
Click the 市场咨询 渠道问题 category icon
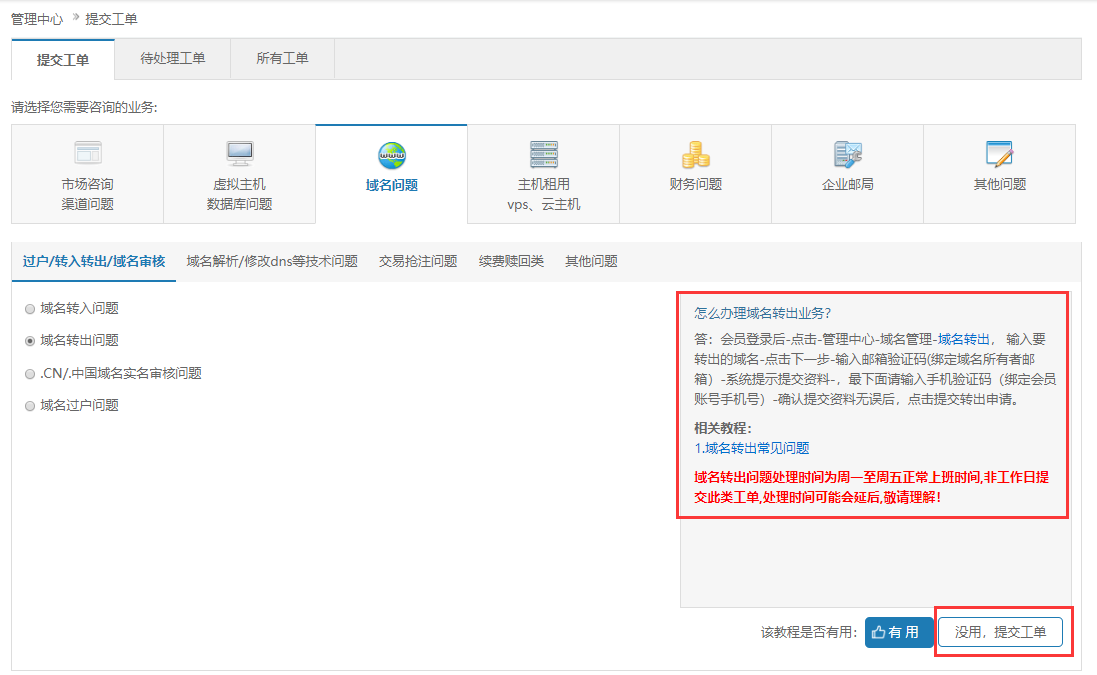coord(88,153)
